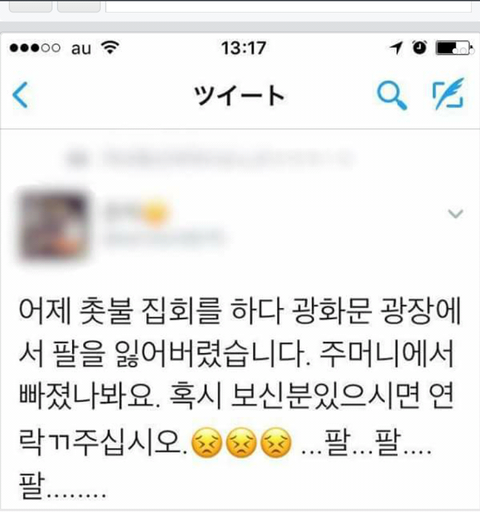Open the blurred profile avatar
480x512 pixels.
[x=53, y=225]
